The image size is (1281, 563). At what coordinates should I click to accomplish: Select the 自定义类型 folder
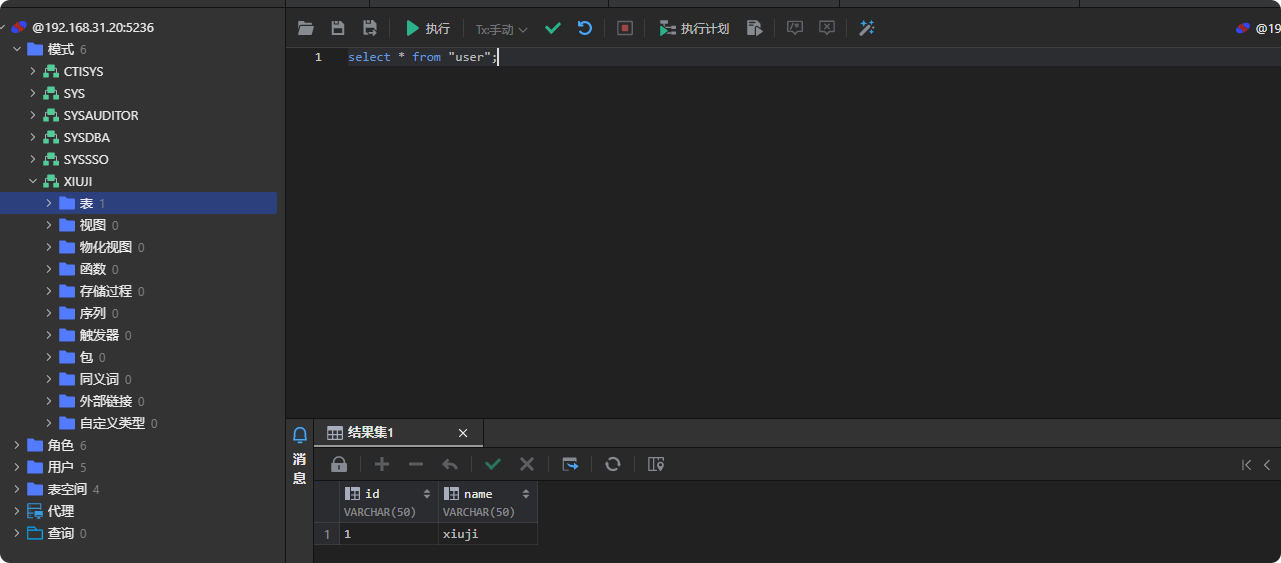[112, 423]
